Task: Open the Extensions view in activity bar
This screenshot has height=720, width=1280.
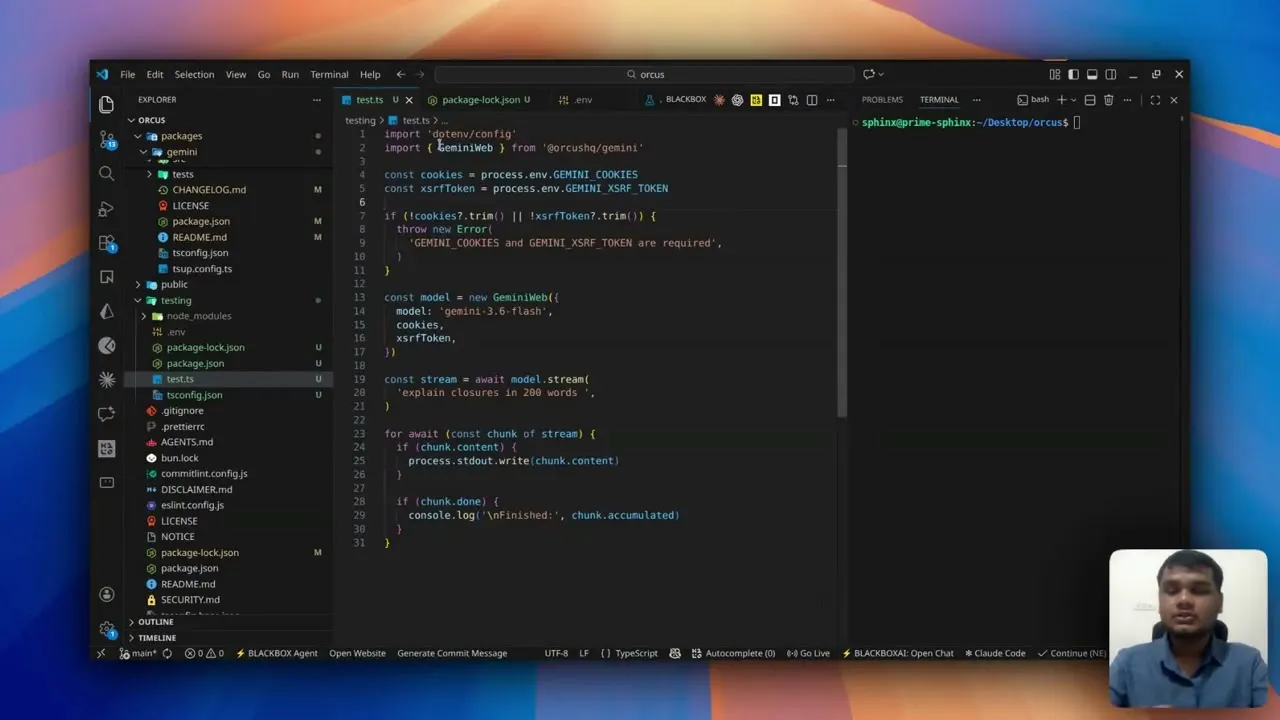Action: (107, 243)
